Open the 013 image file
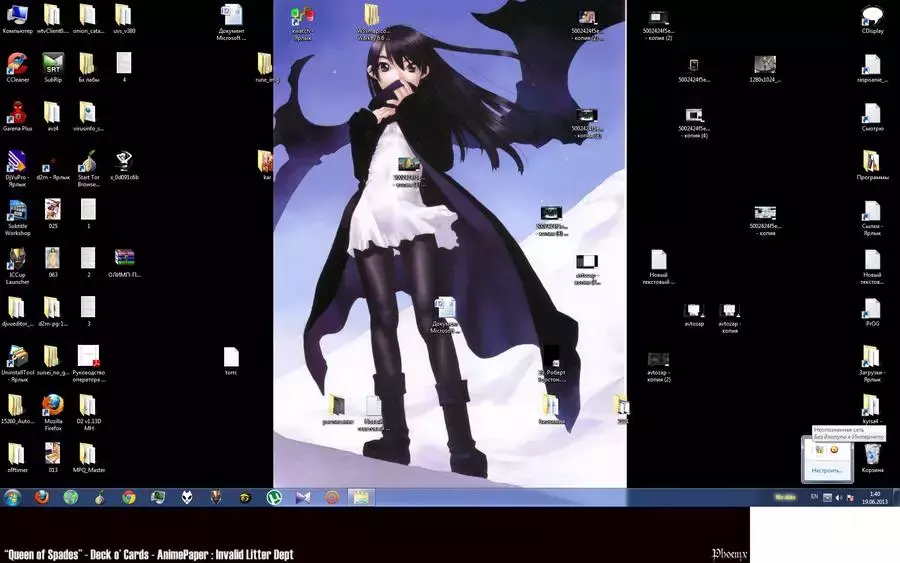Image resolution: width=900 pixels, height=563 pixels. [x=53, y=457]
